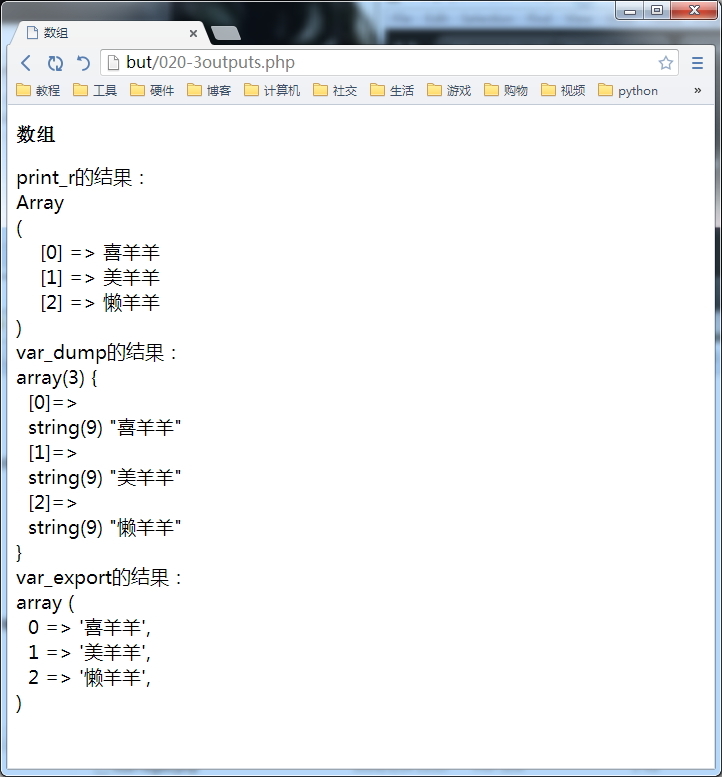Bookmark this page with the star icon
Screen dimensions: 722x777
(666, 62)
